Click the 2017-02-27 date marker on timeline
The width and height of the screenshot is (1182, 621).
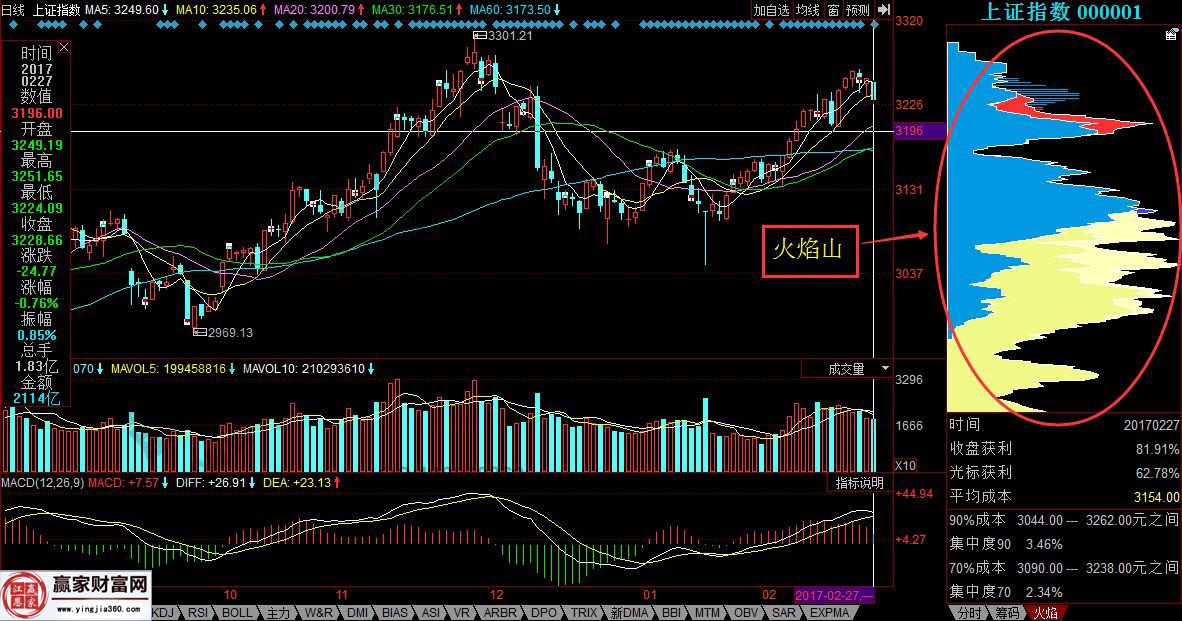click(x=833, y=594)
